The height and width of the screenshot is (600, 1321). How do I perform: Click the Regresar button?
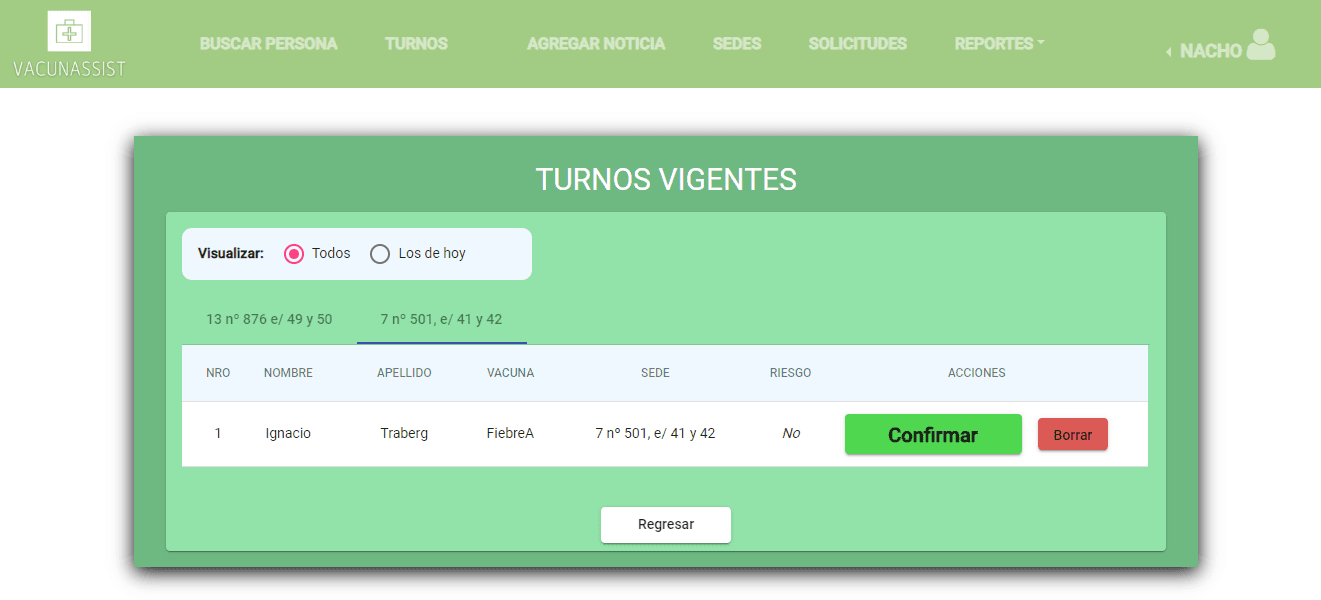[x=665, y=525]
